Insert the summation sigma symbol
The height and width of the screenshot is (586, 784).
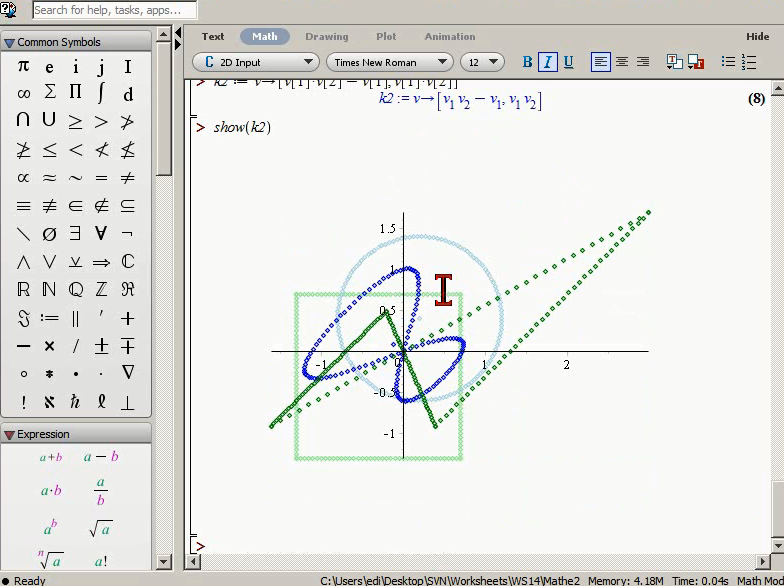point(49,92)
